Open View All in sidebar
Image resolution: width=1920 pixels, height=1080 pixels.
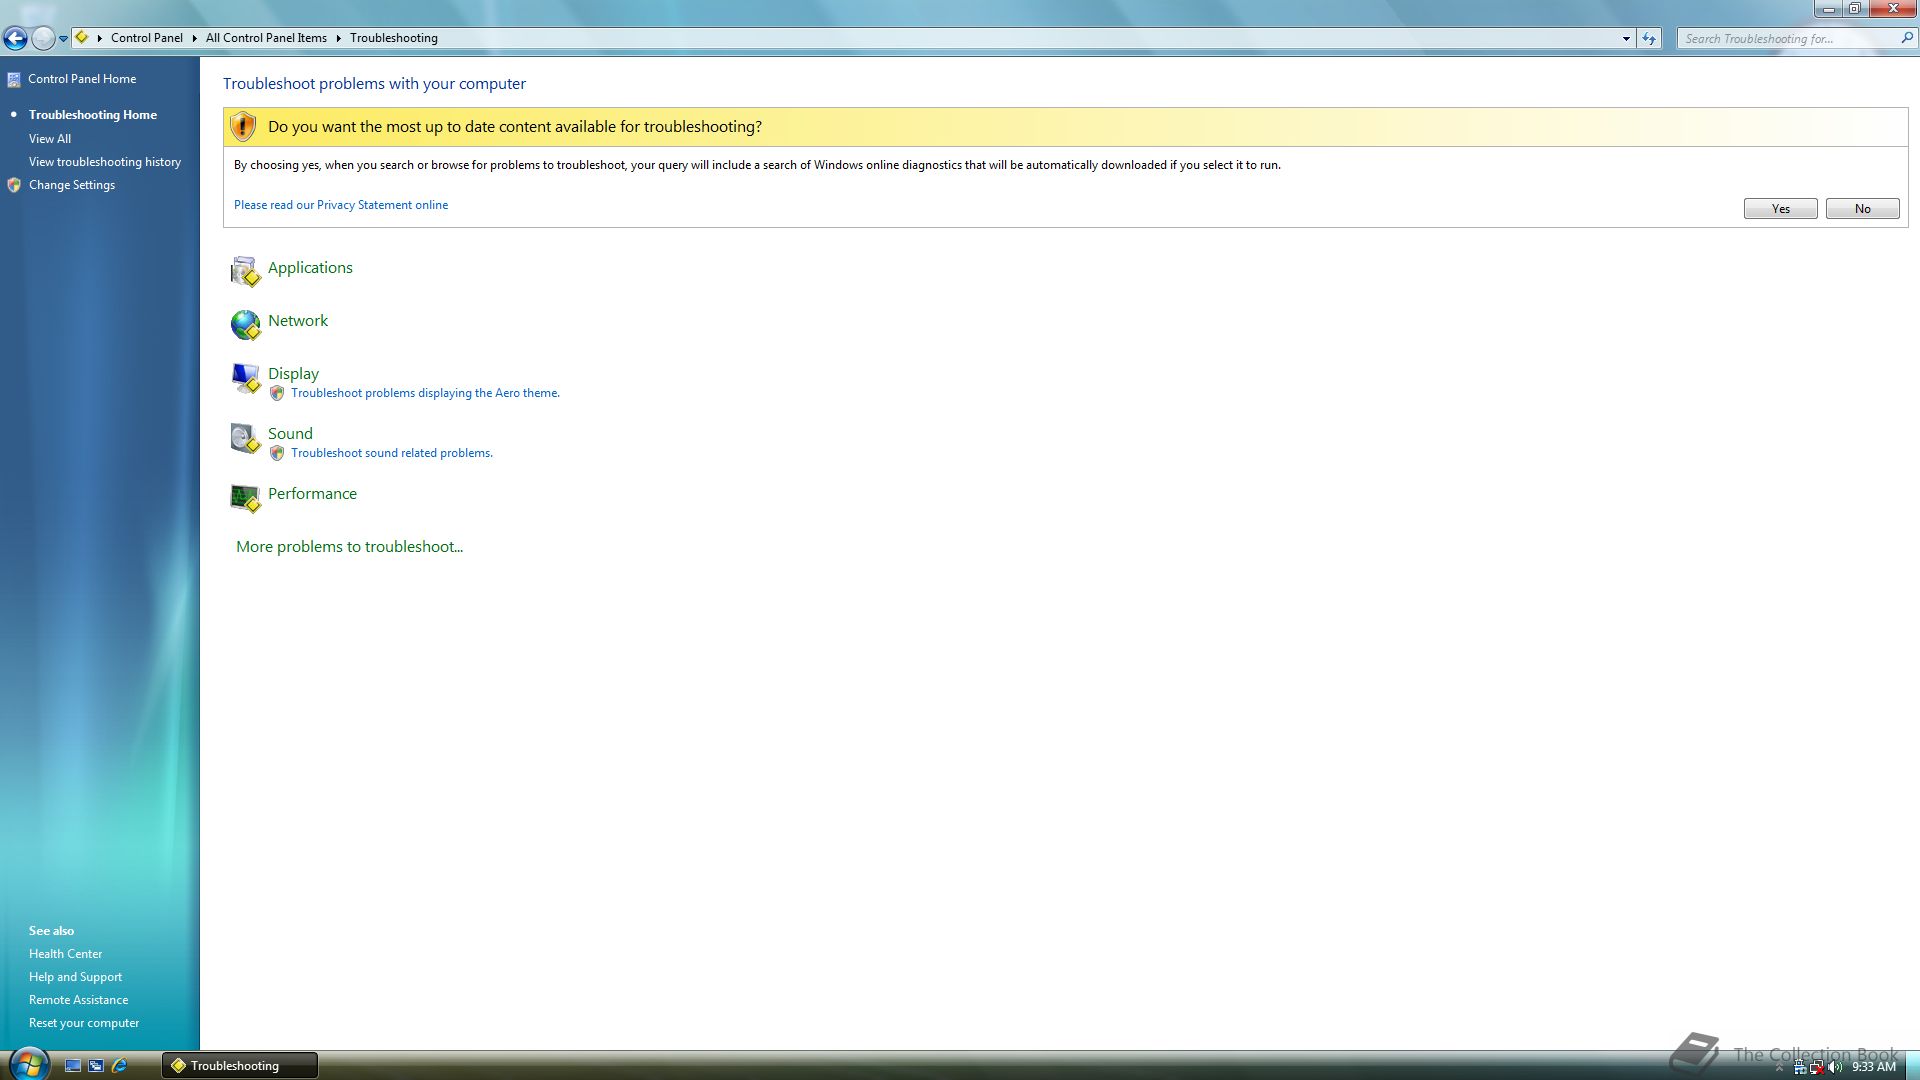(50, 139)
